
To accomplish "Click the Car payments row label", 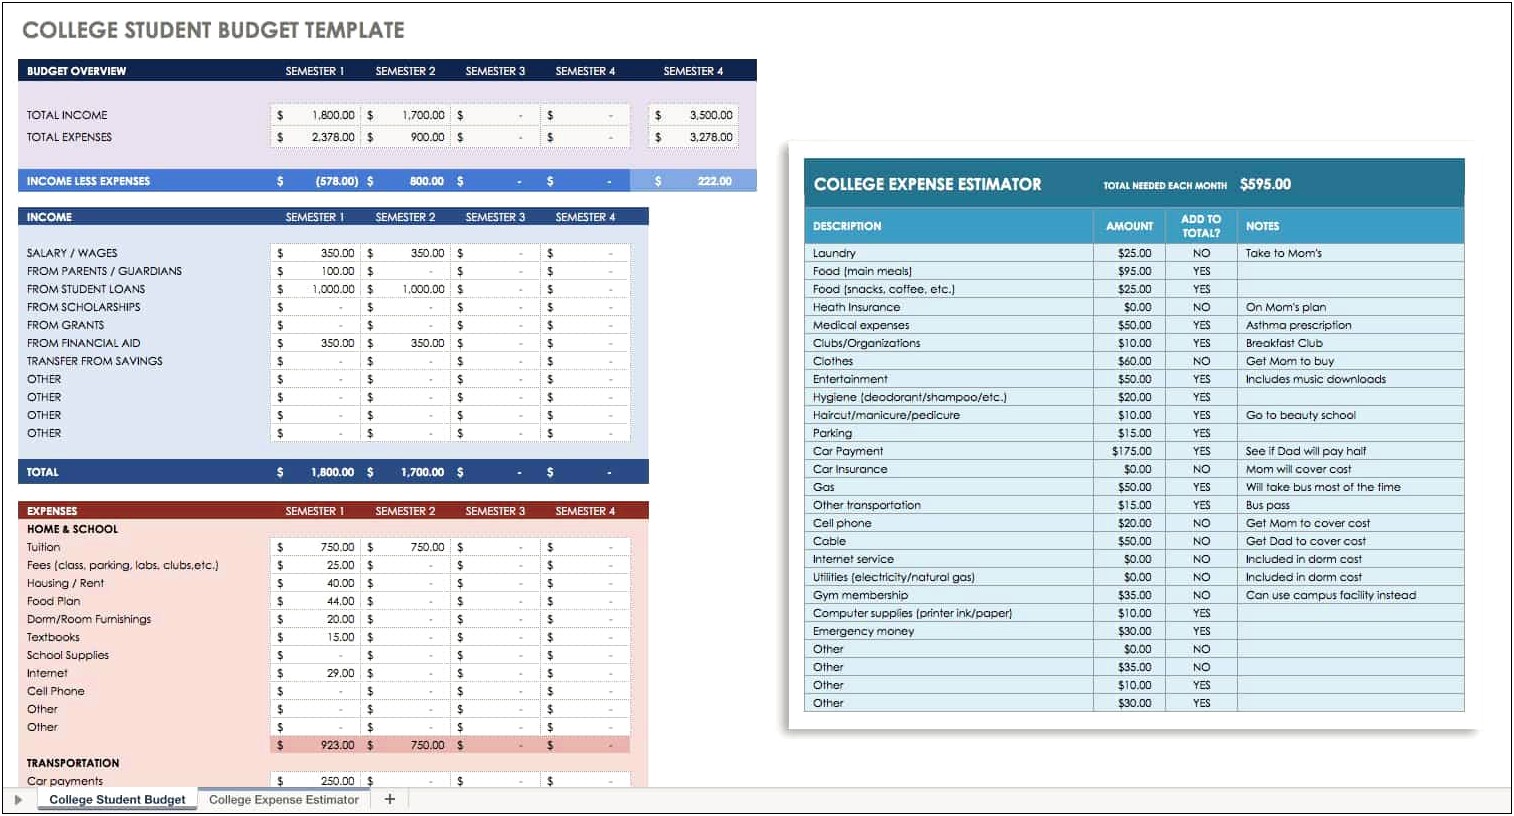I will click(x=65, y=781).
